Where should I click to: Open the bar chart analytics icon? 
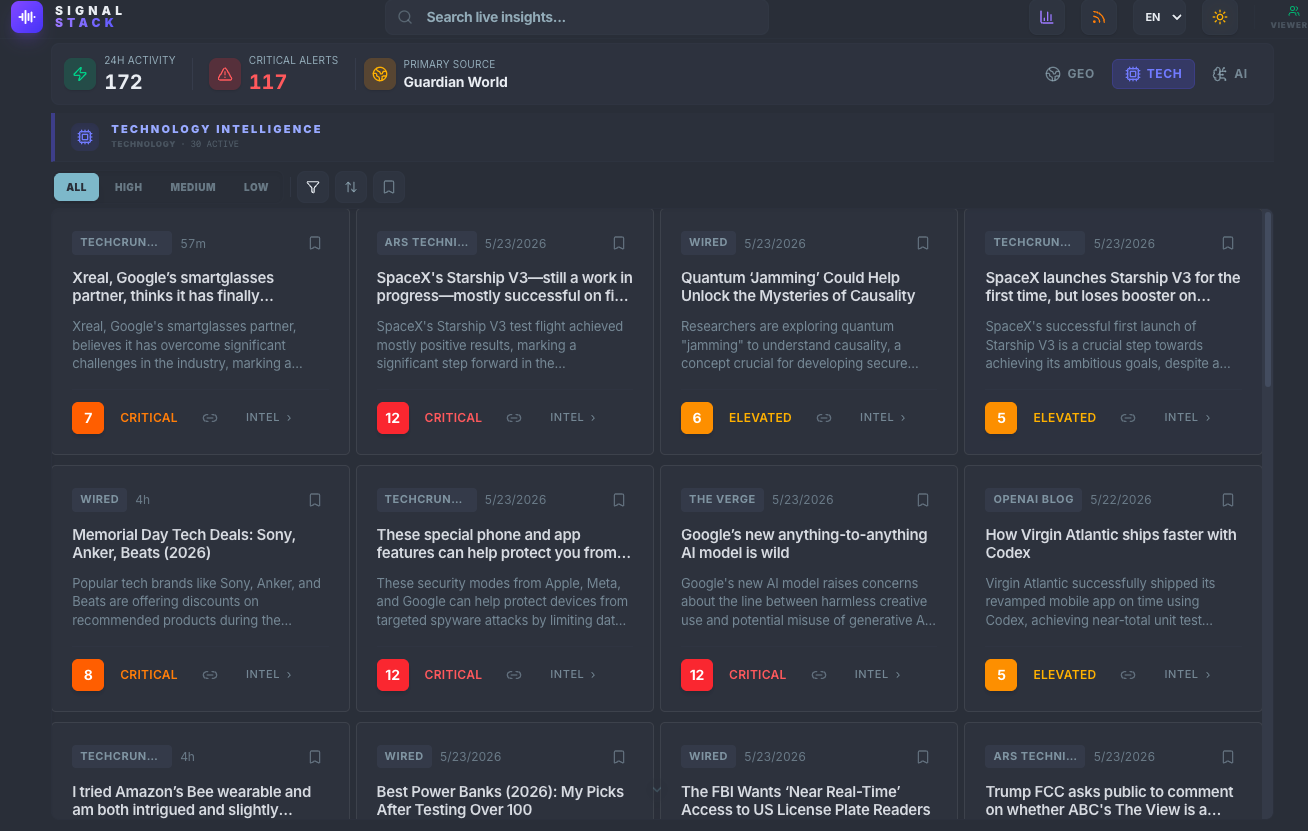[1047, 17]
